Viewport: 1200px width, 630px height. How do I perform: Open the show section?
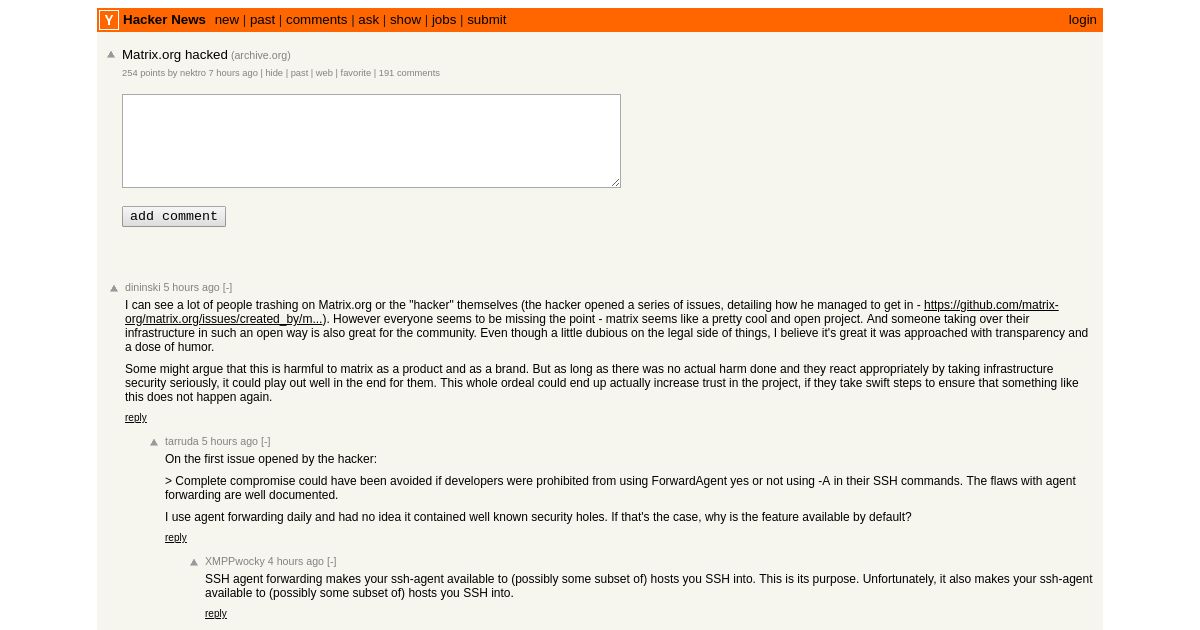point(405,20)
